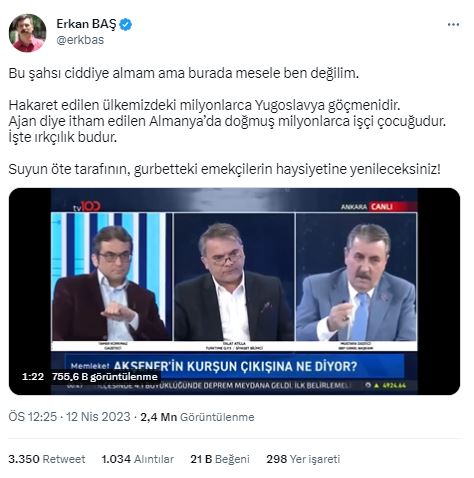Screen dimensions: 474x478
Task: Open the @erkbas handle link
Action: [80, 40]
